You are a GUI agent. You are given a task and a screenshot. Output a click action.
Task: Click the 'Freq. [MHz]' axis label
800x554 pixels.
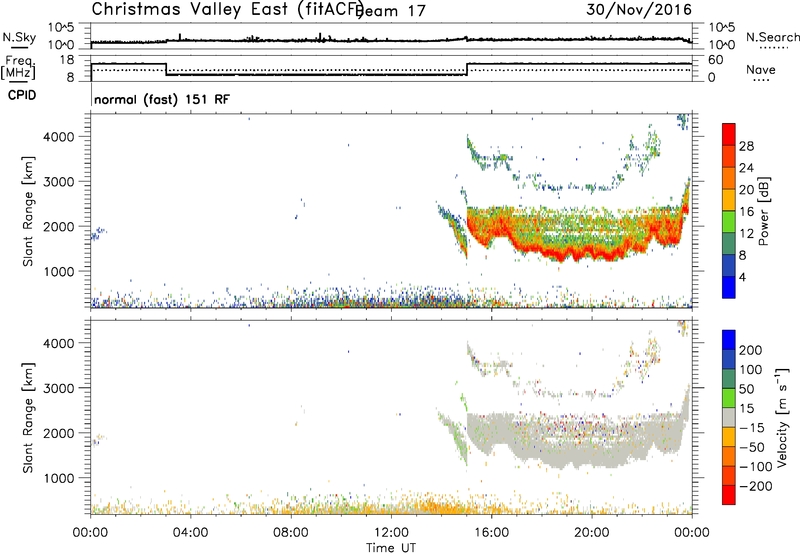(x=18, y=68)
